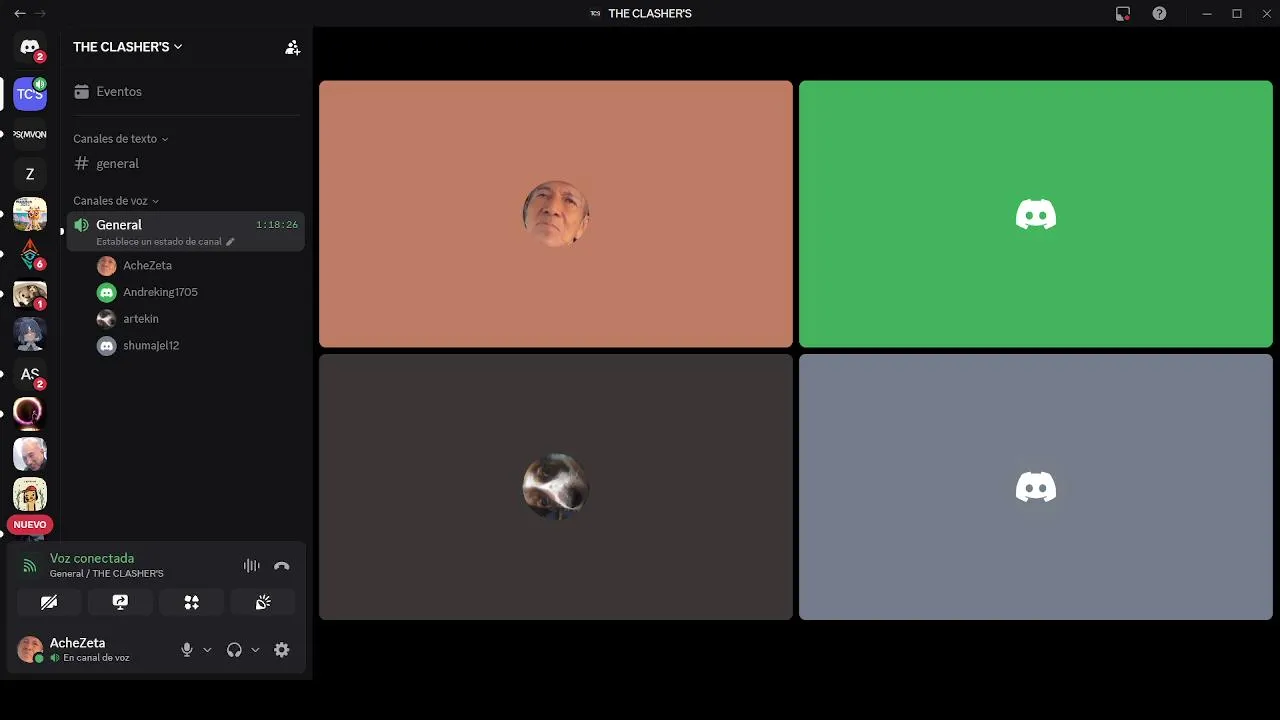Disconnect from the voice channel
This screenshot has width=1280, height=720.
282,566
